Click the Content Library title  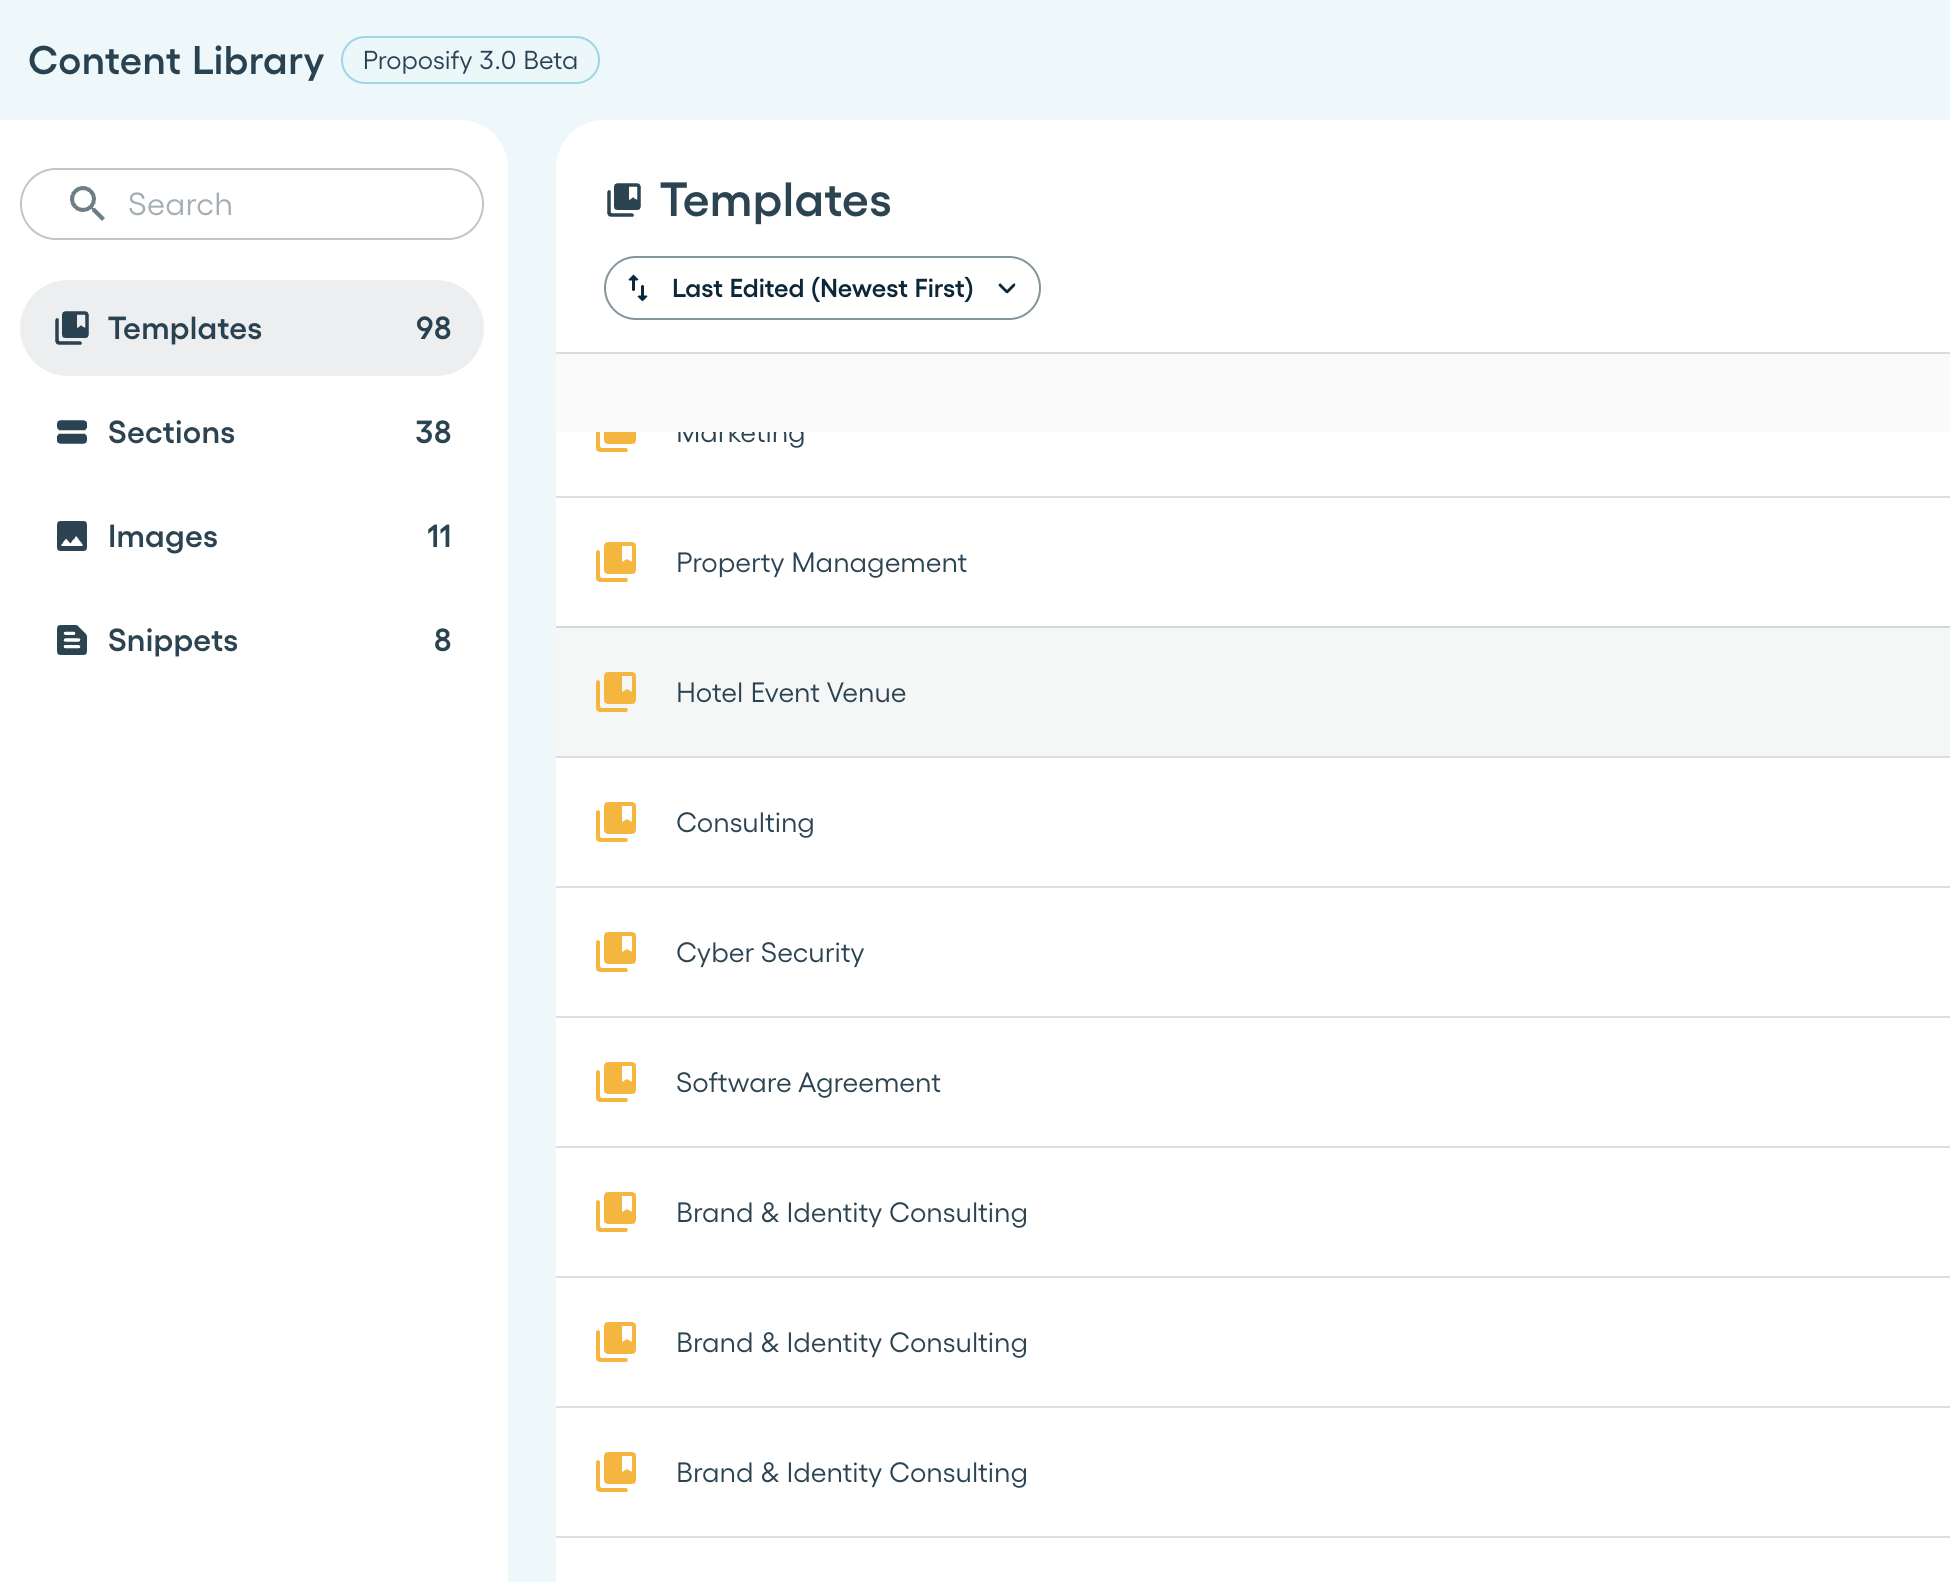(x=176, y=61)
